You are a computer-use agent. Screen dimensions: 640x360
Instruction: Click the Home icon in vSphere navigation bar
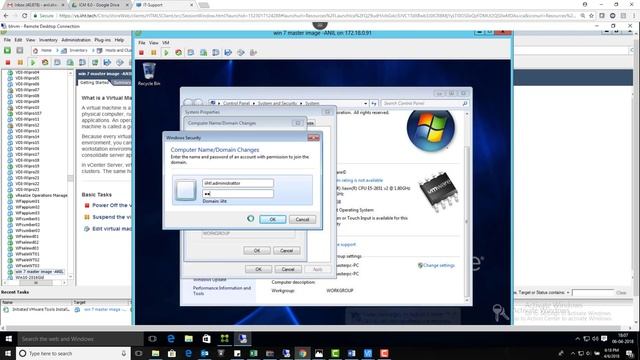[36, 51]
